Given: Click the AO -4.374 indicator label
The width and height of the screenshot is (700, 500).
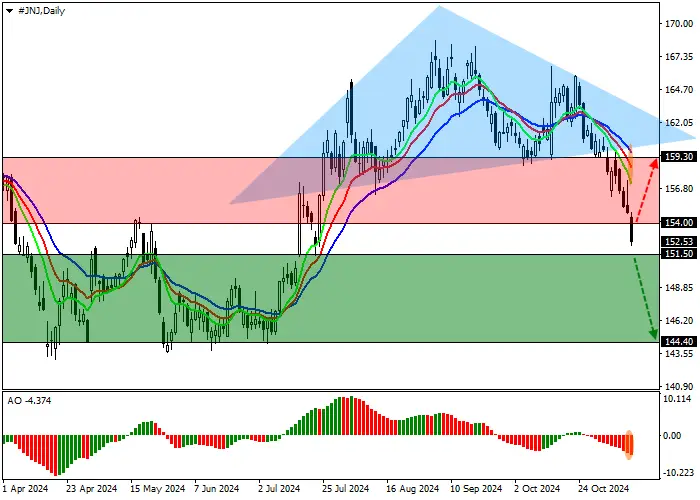Looking at the screenshot, I should (x=29, y=400).
